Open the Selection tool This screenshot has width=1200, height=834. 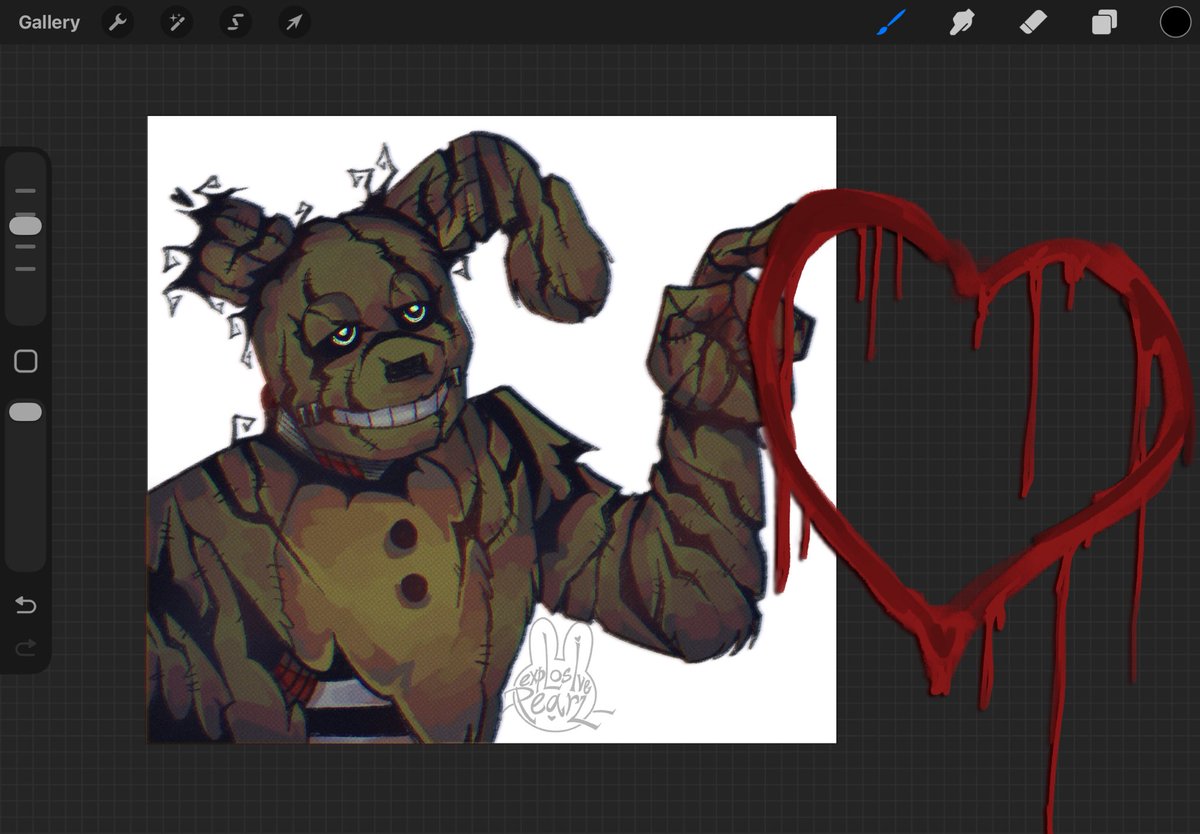pos(235,22)
